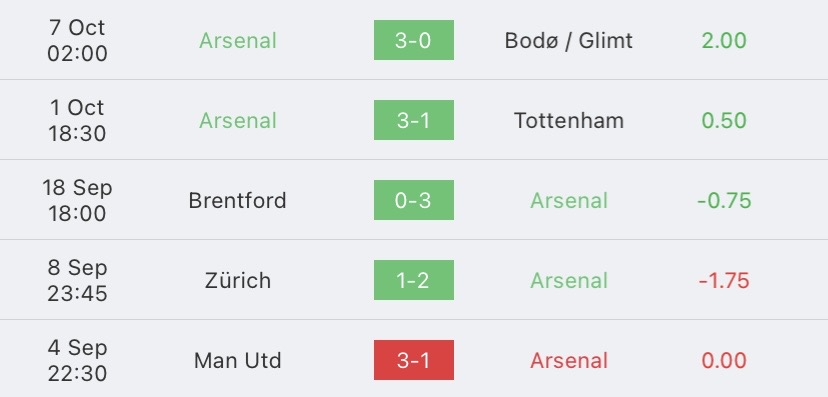Open the Tottenham team link

click(x=569, y=120)
